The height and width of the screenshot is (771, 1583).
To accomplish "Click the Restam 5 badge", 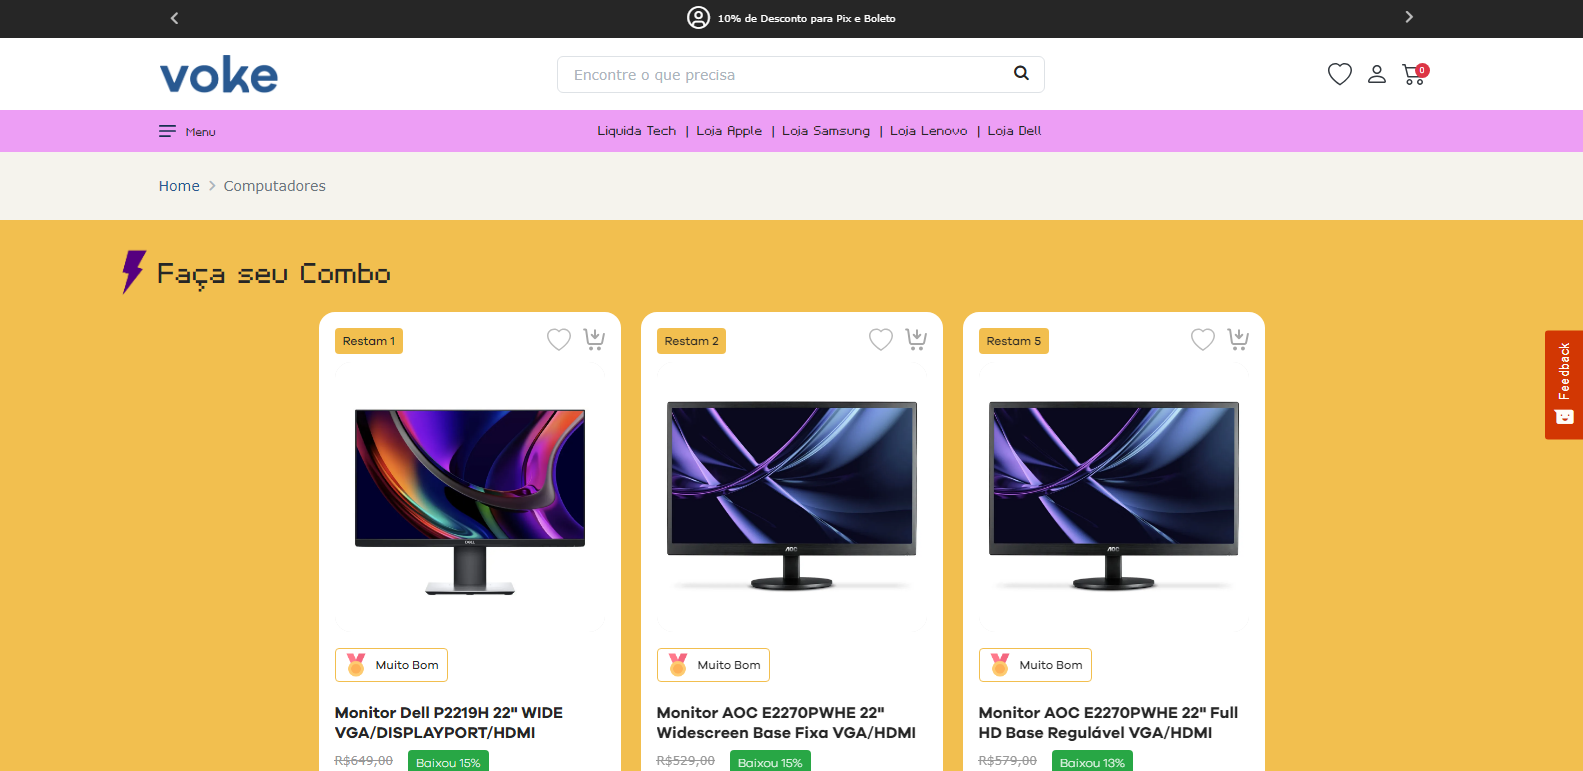I will click(x=1013, y=341).
